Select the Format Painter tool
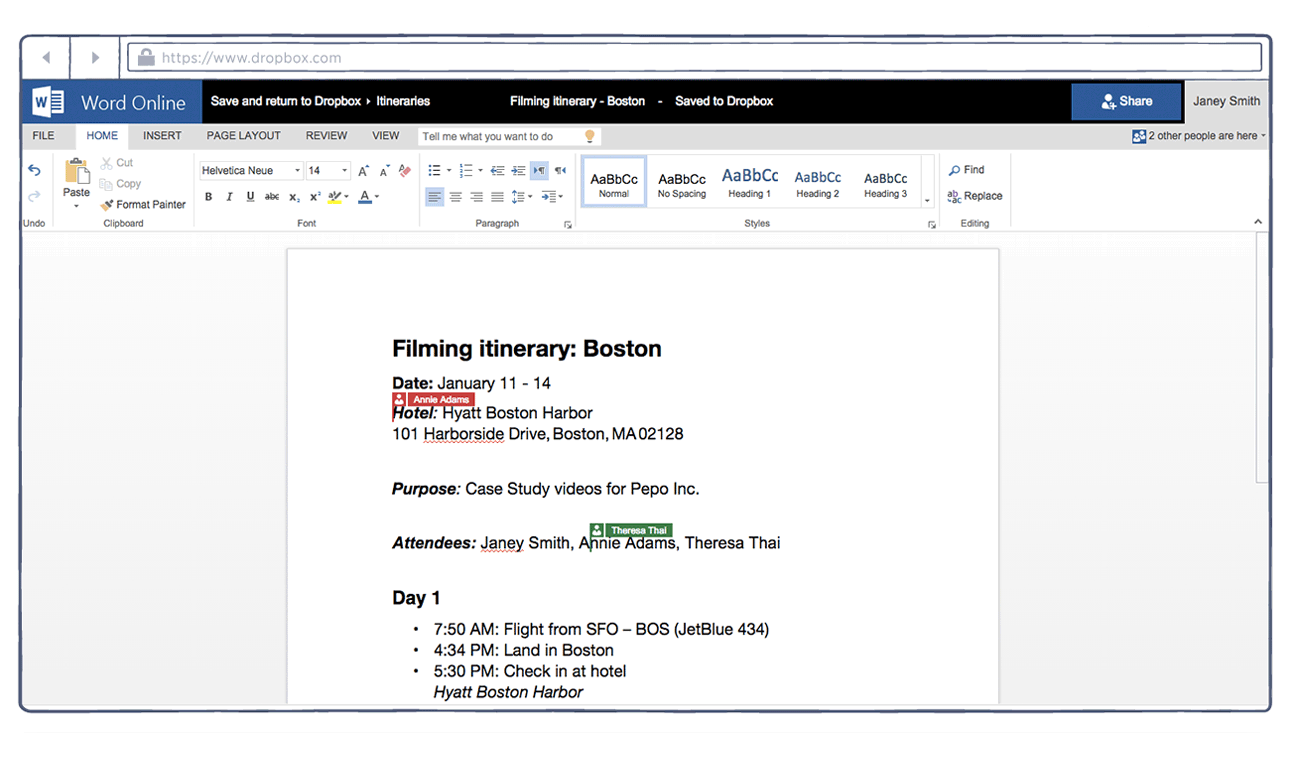1300x760 pixels. click(x=143, y=204)
